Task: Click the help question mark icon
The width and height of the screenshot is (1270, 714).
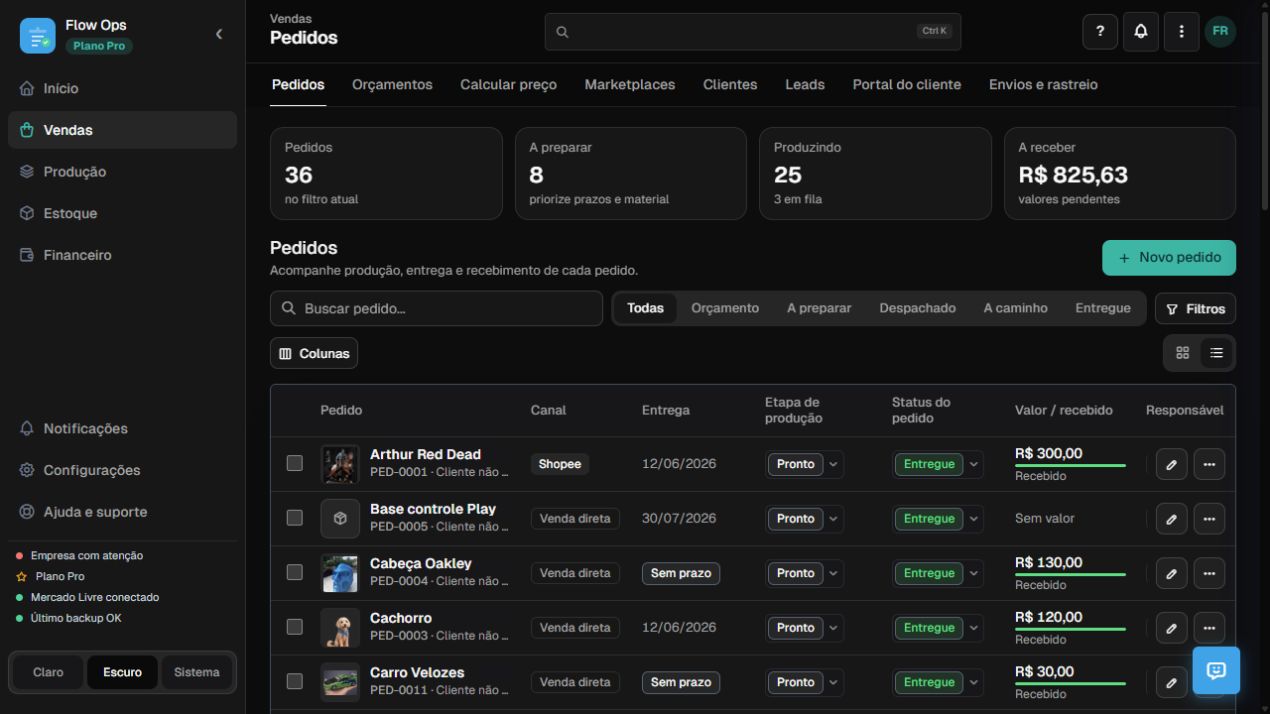Action: pyautogui.click(x=1100, y=31)
